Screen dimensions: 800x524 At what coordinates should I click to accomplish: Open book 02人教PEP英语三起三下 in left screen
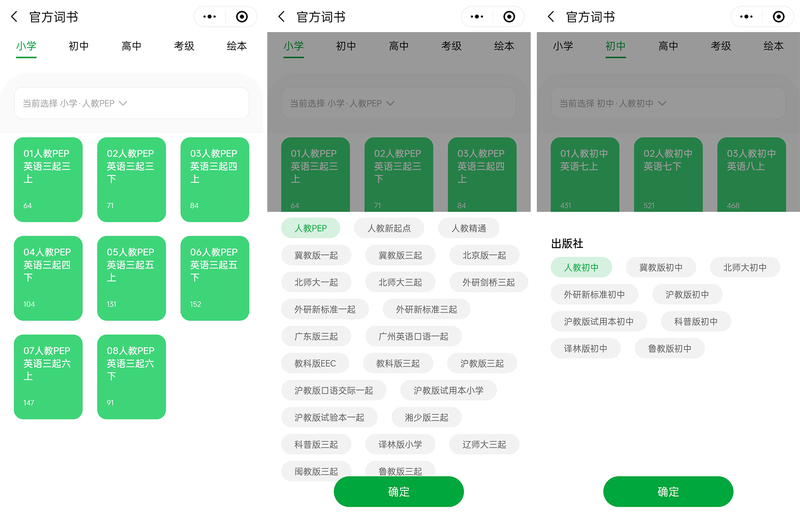(132, 180)
